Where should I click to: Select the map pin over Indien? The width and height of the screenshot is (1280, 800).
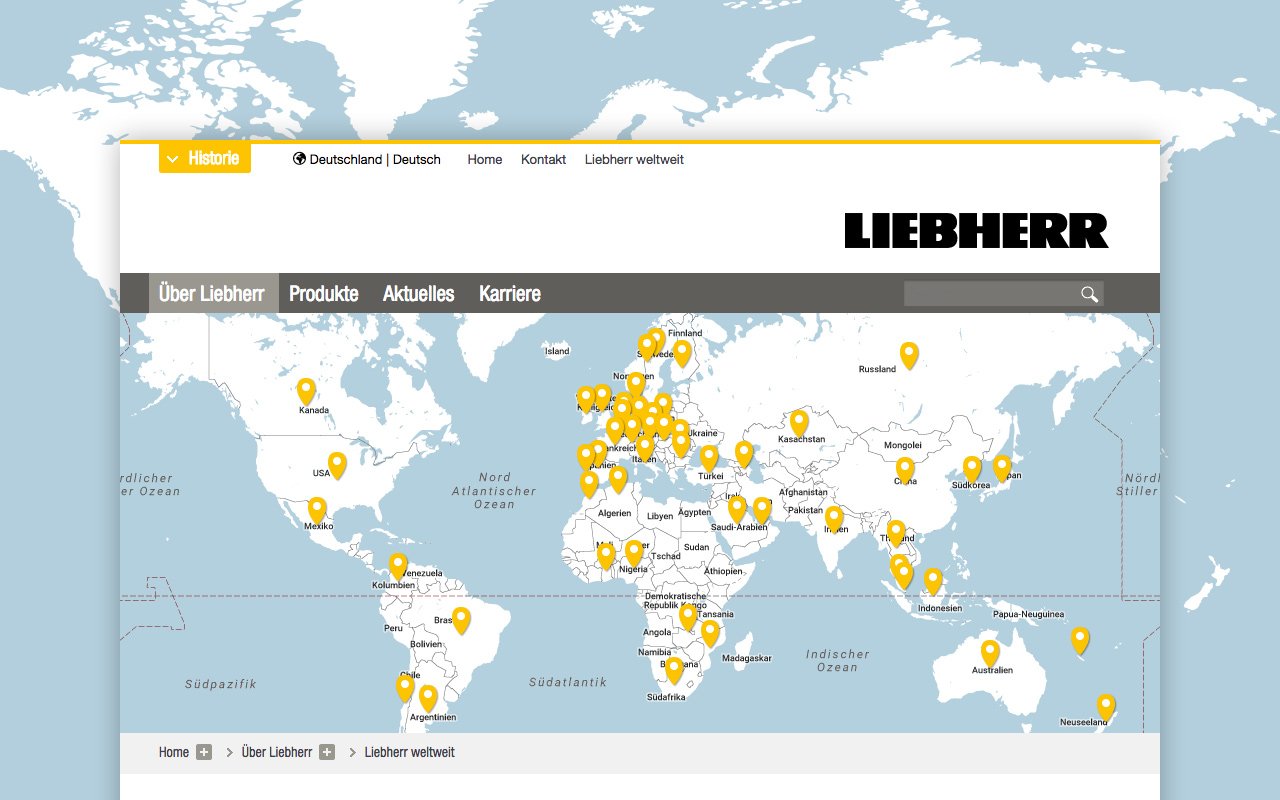click(x=834, y=519)
